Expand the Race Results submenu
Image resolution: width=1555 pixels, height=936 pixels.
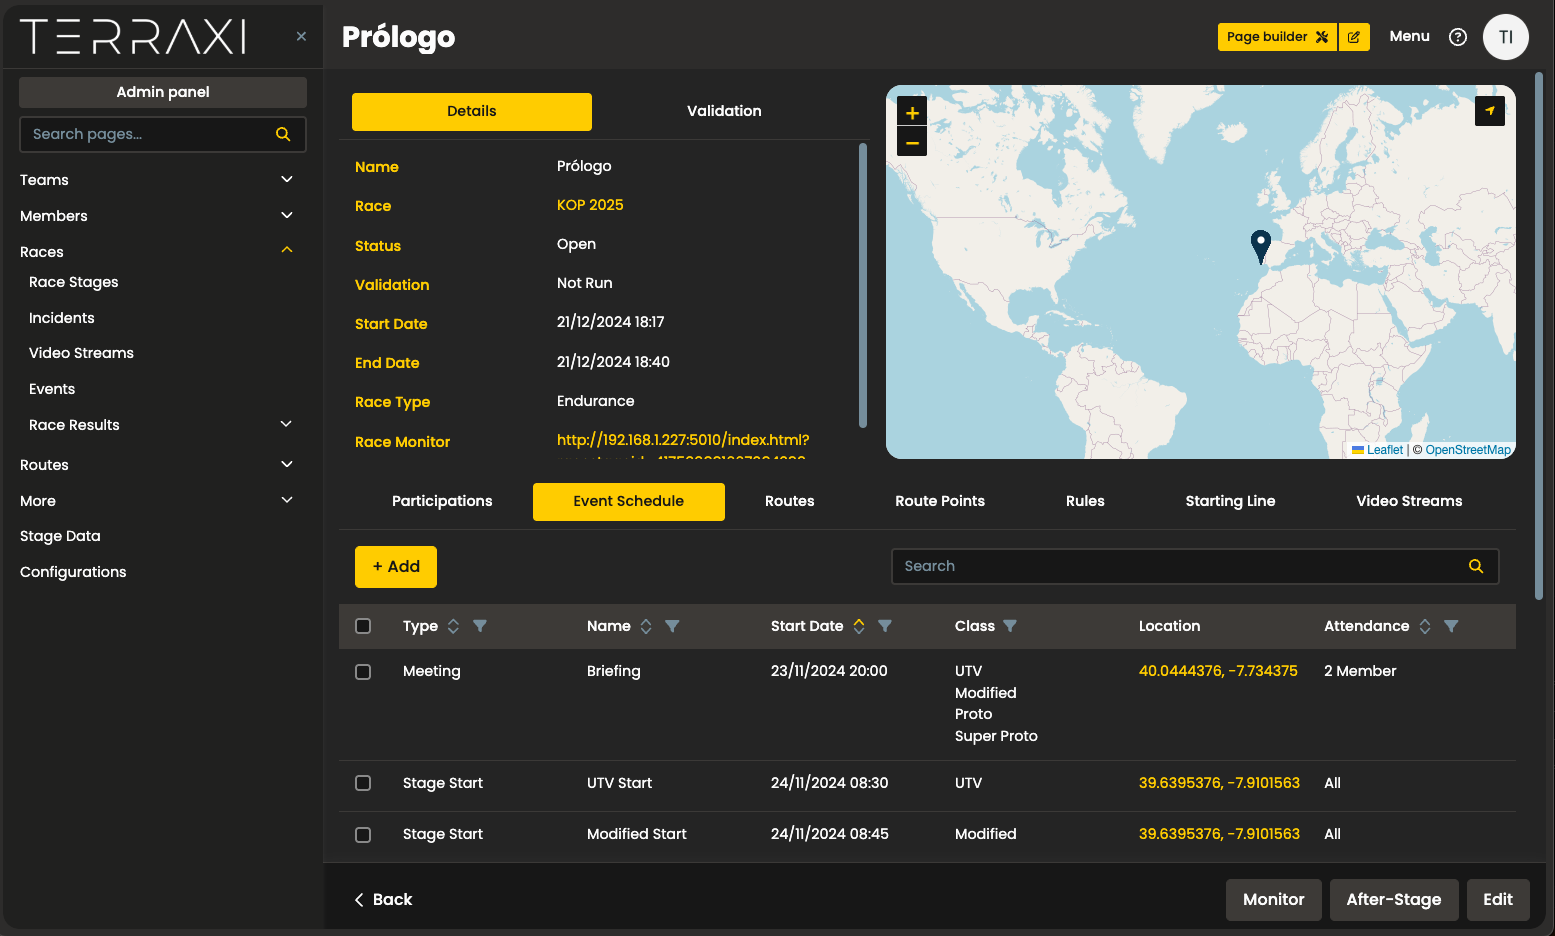pos(286,424)
